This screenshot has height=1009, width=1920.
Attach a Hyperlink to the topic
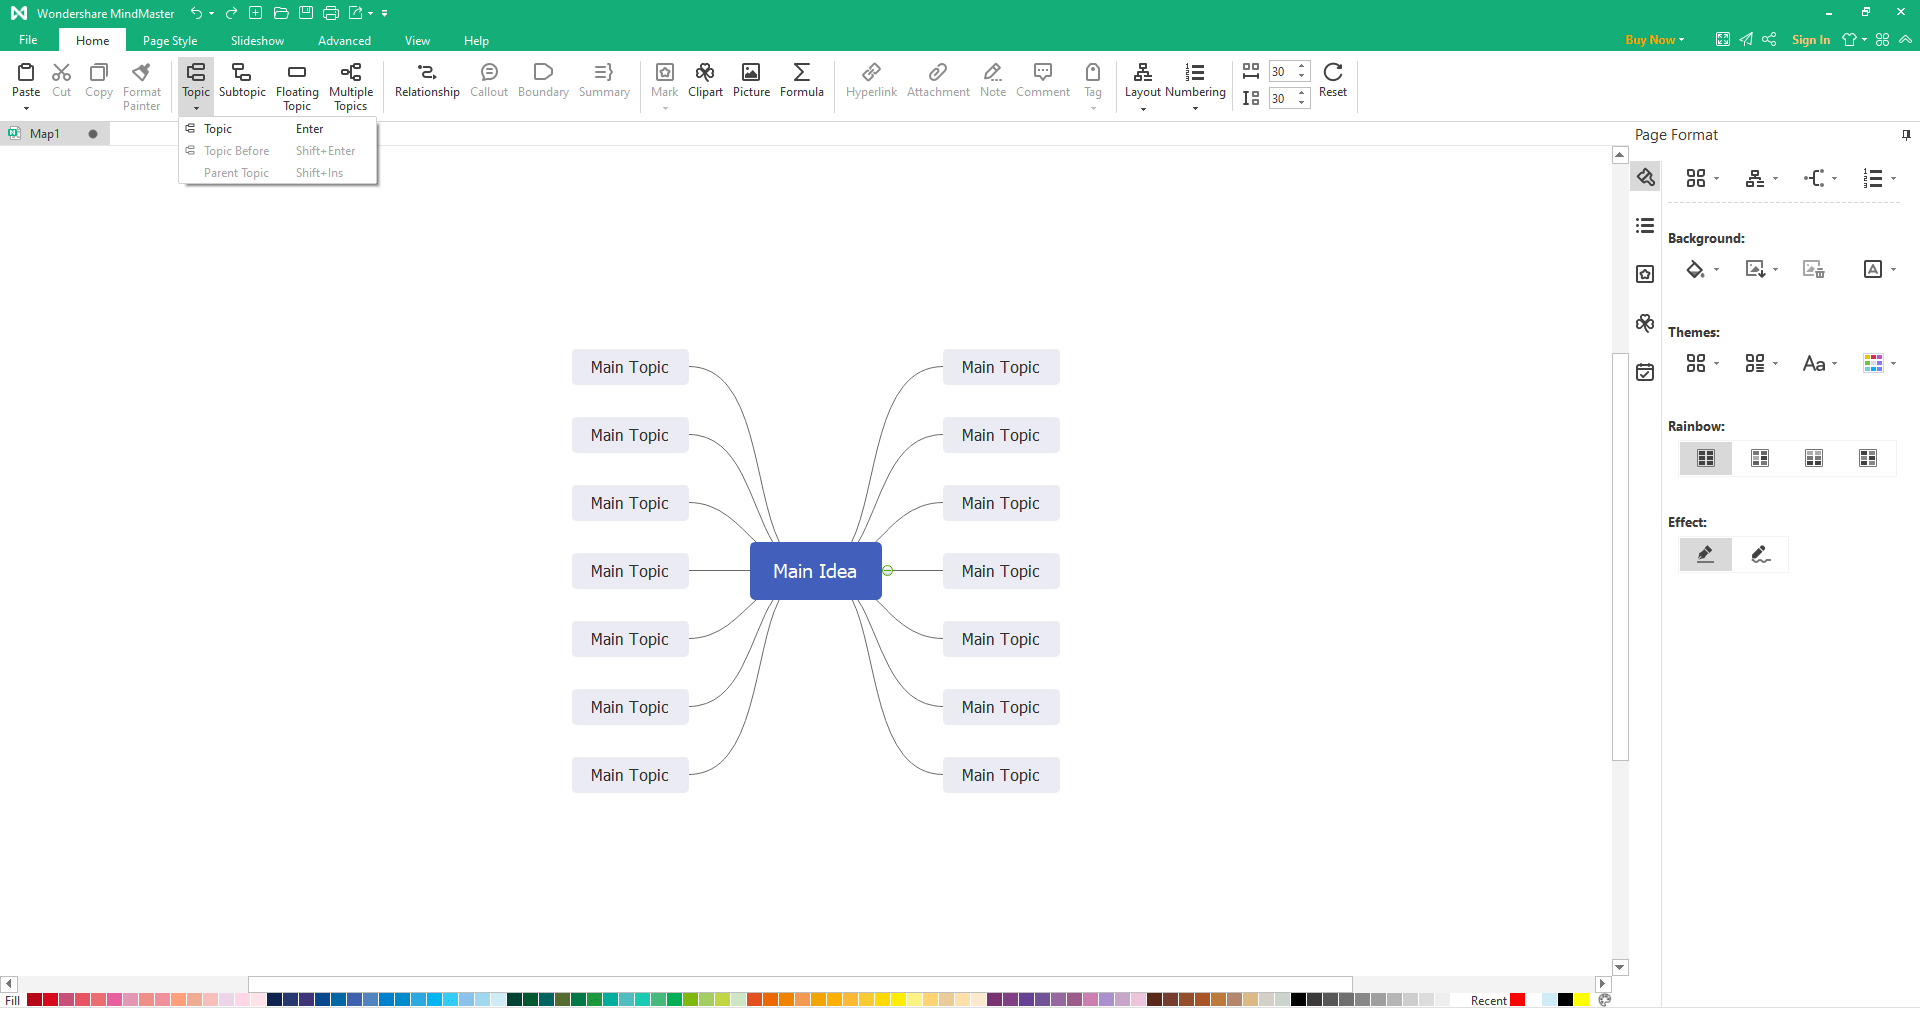[871, 84]
